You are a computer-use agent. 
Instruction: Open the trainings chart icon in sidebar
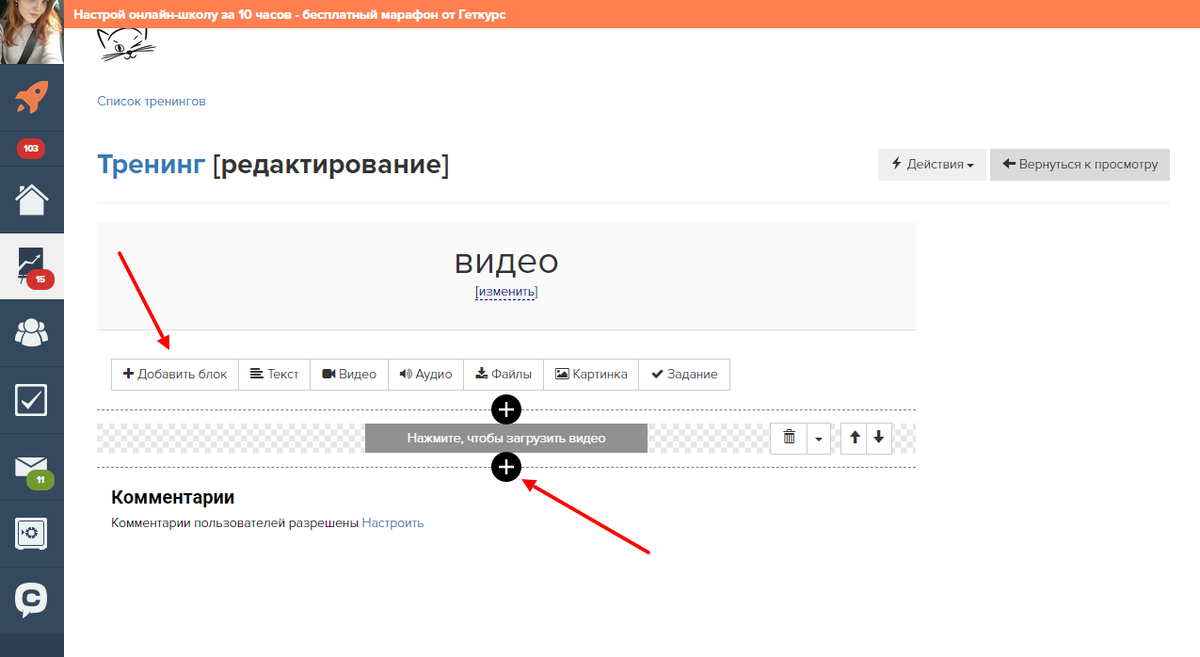pyautogui.click(x=31, y=265)
